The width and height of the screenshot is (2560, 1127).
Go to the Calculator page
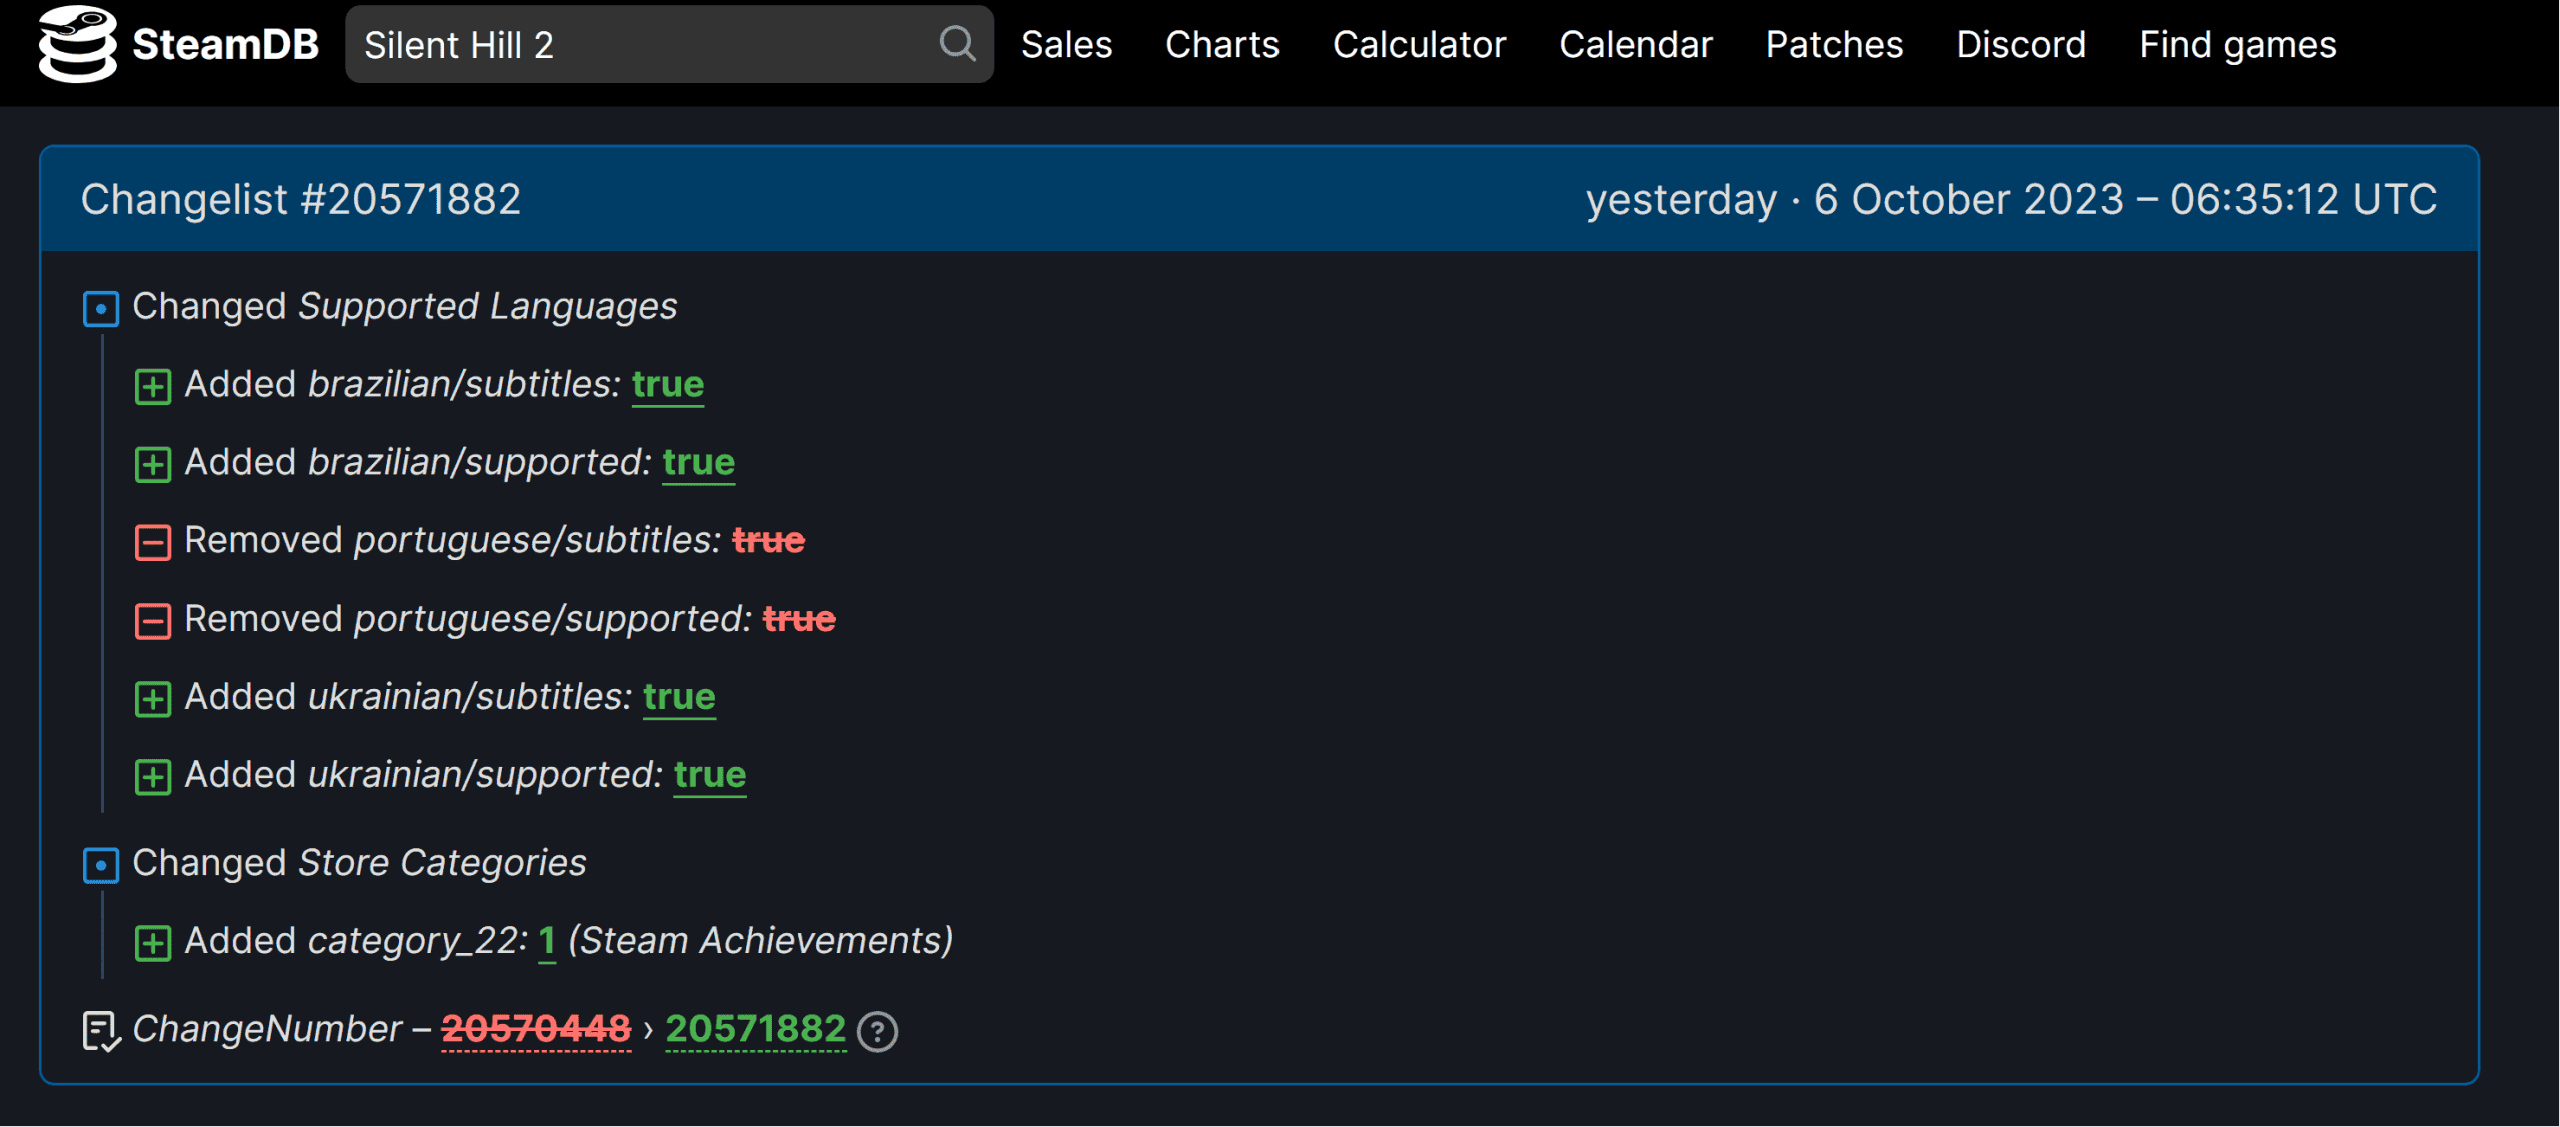(1419, 45)
